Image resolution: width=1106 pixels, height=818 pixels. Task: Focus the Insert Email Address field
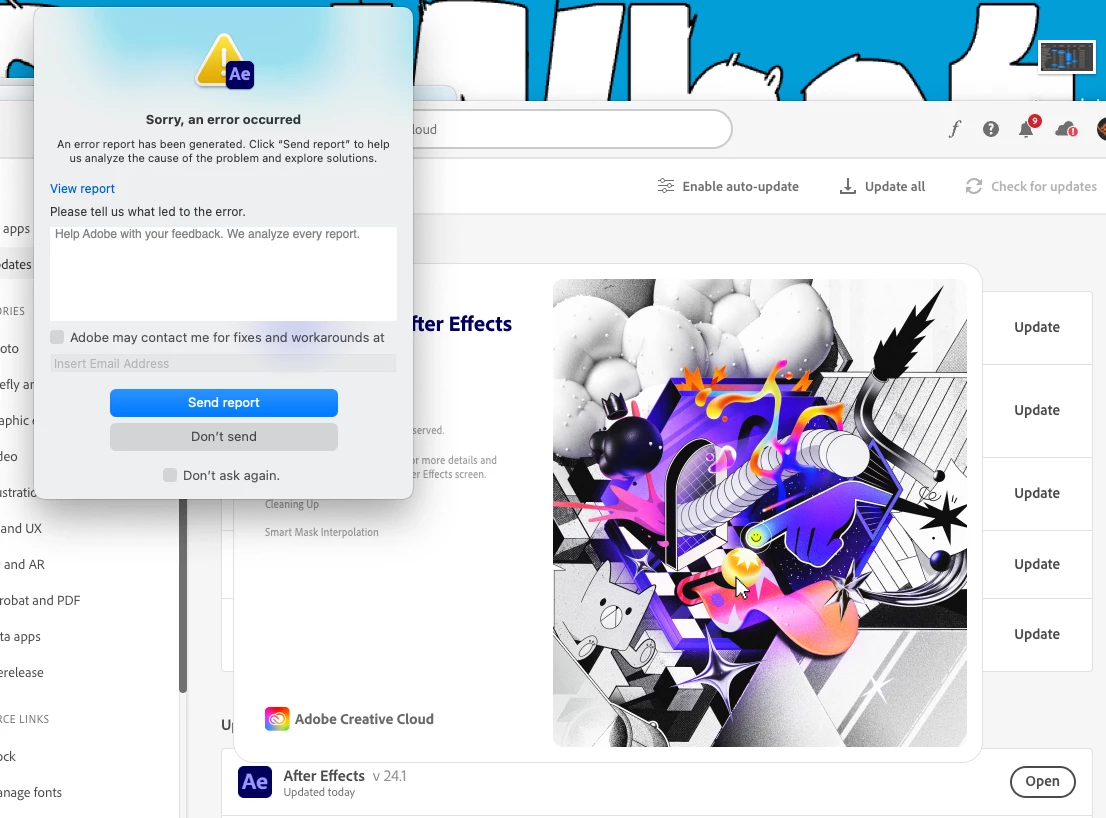click(x=223, y=364)
